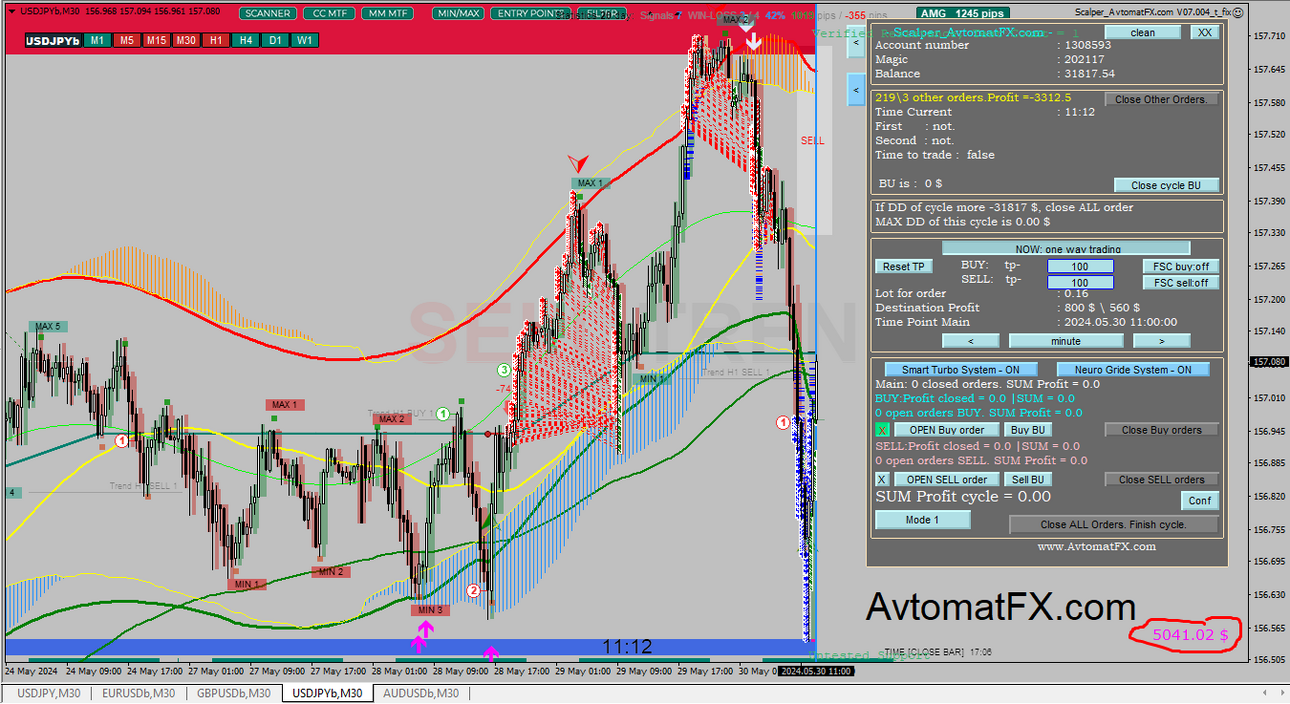Image resolution: width=1290 pixels, height=704 pixels.
Task: Toggle the X box beside OPEN SELL order
Action: tap(882, 479)
